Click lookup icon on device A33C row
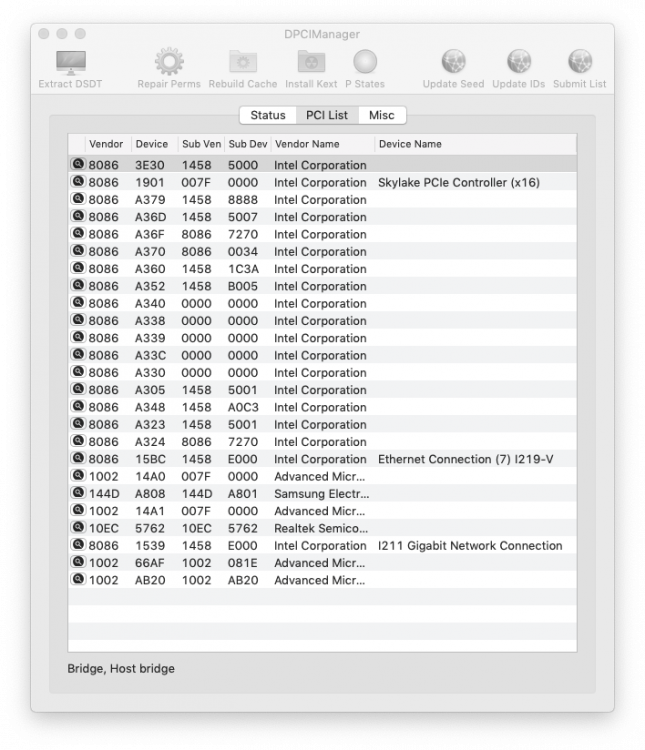This screenshot has width=645, height=750. [78, 354]
